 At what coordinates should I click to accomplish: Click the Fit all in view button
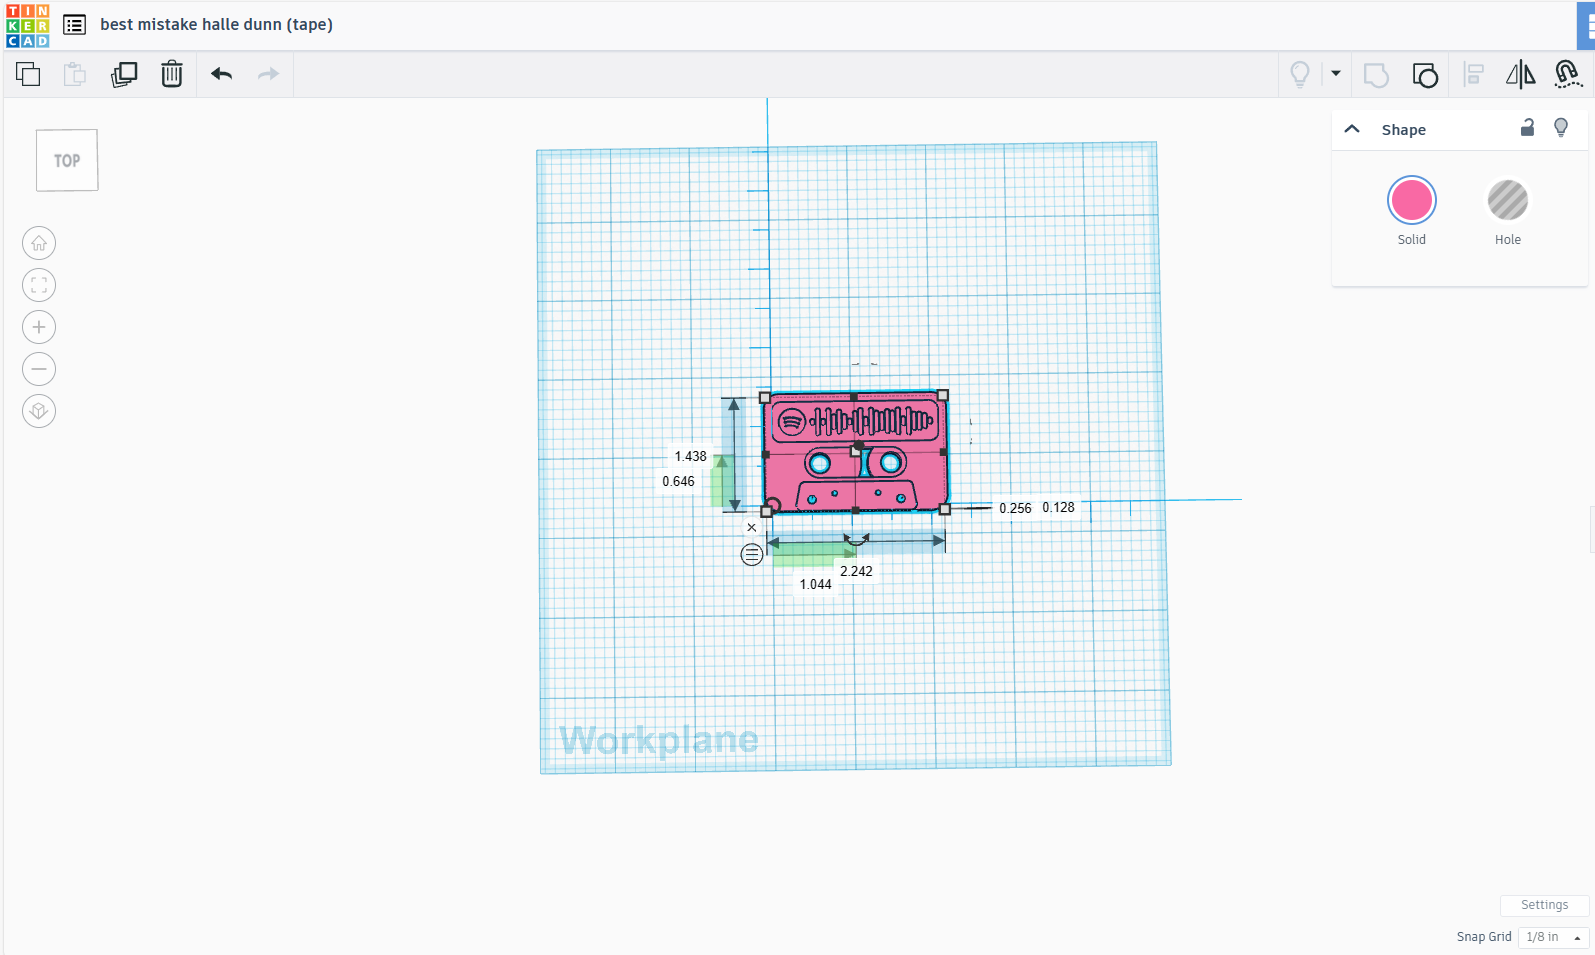[39, 285]
